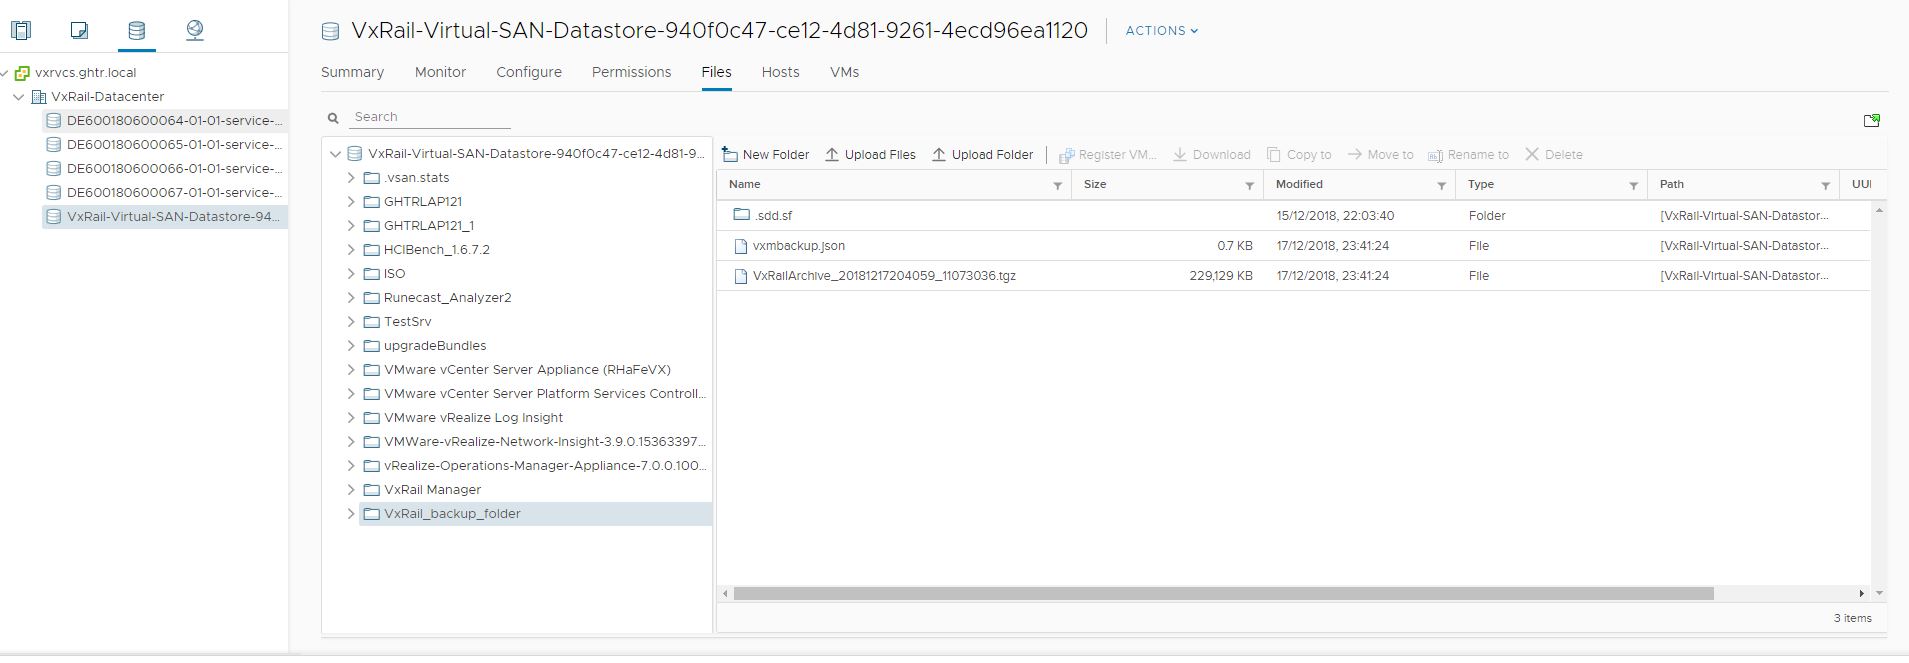Click Download in the toolbar
Image resolution: width=1909 pixels, height=663 pixels.
pos(1211,154)
